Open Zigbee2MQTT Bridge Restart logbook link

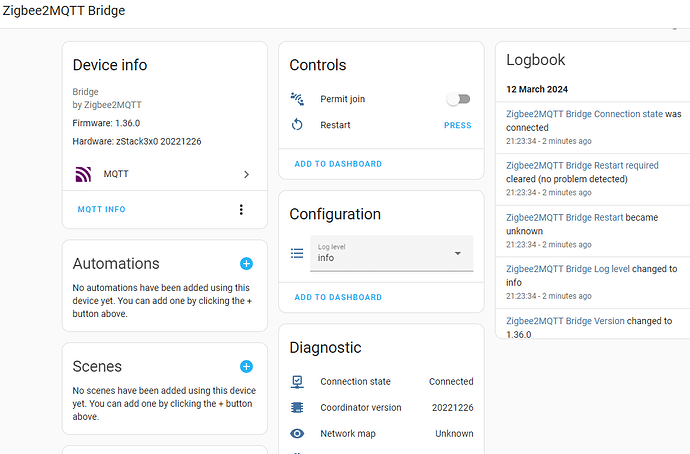click(565, 217)
